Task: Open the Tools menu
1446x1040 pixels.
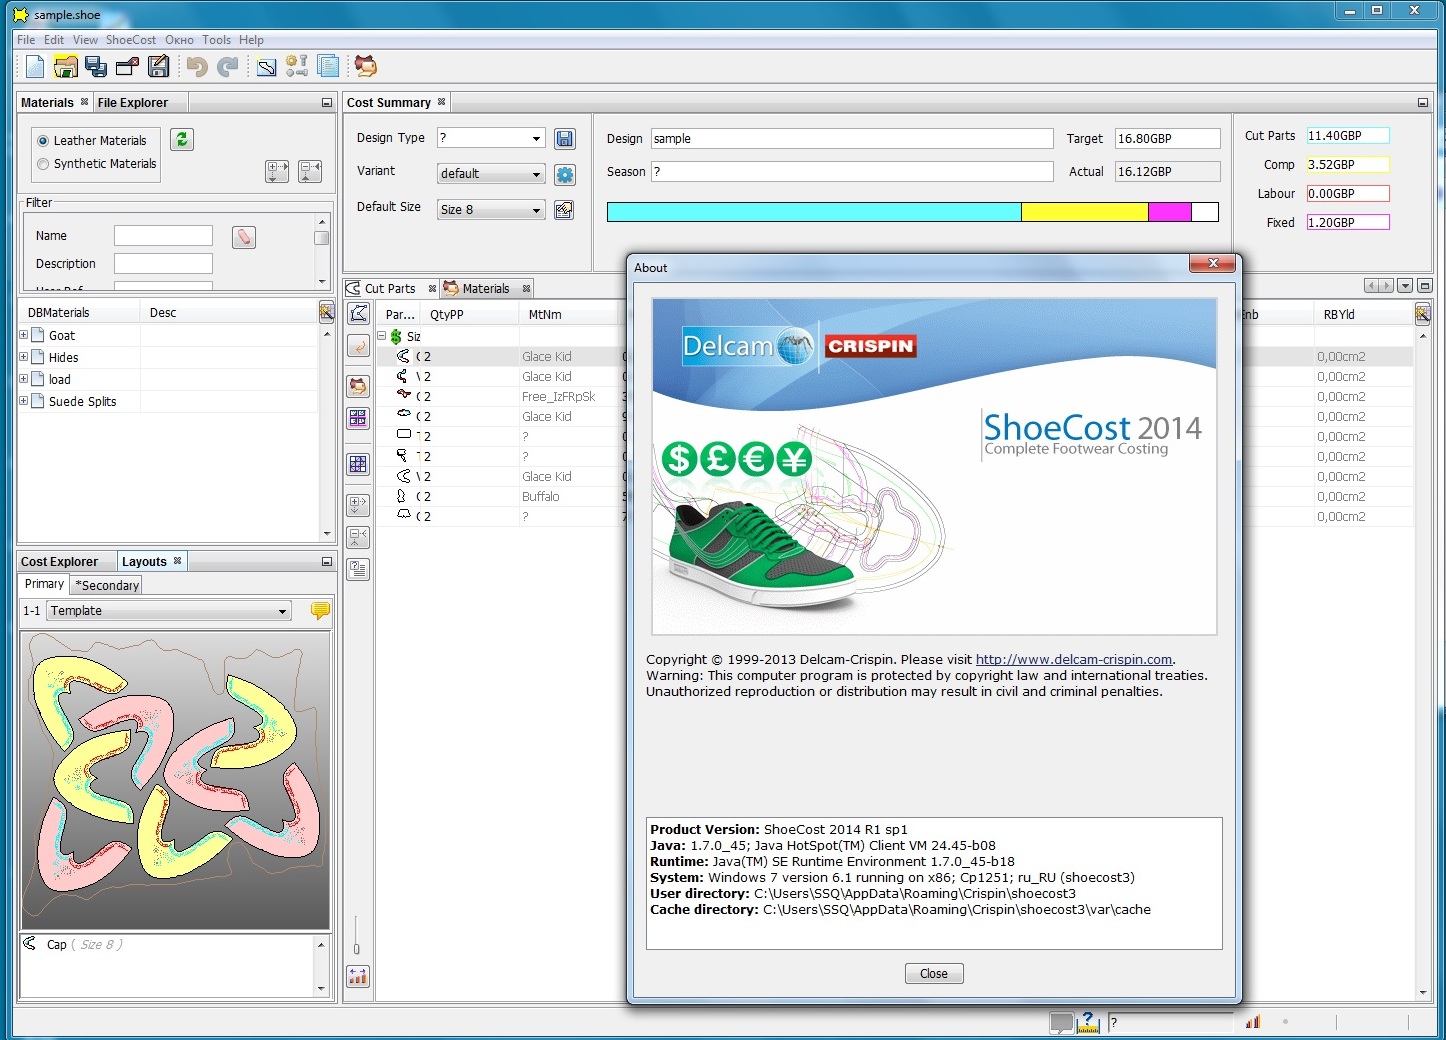Action: [216, 40]
